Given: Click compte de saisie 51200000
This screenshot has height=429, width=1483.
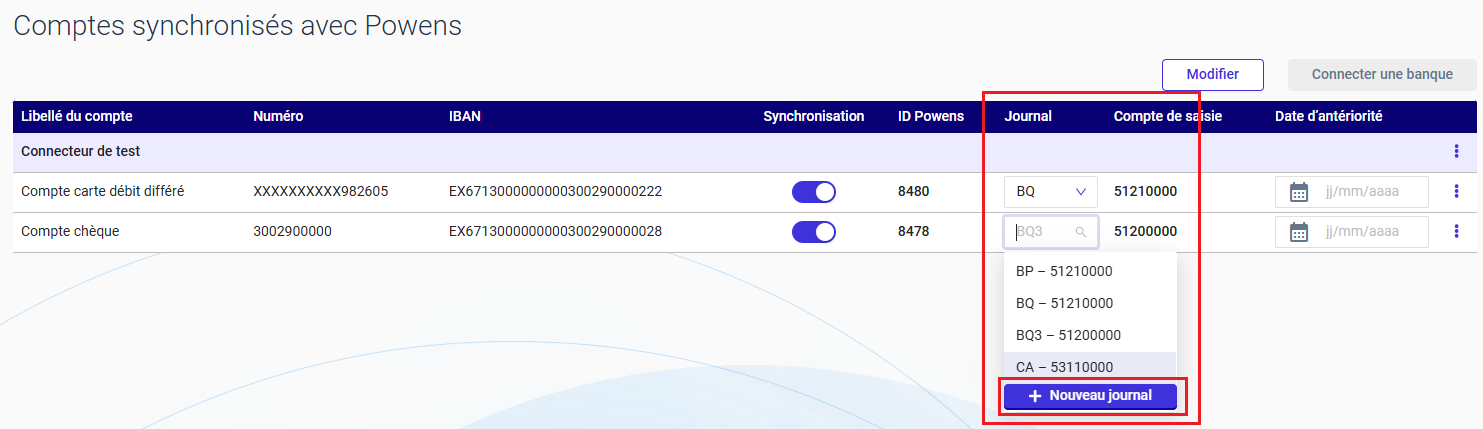Looking at the screenshot, I should (1145, 231).
